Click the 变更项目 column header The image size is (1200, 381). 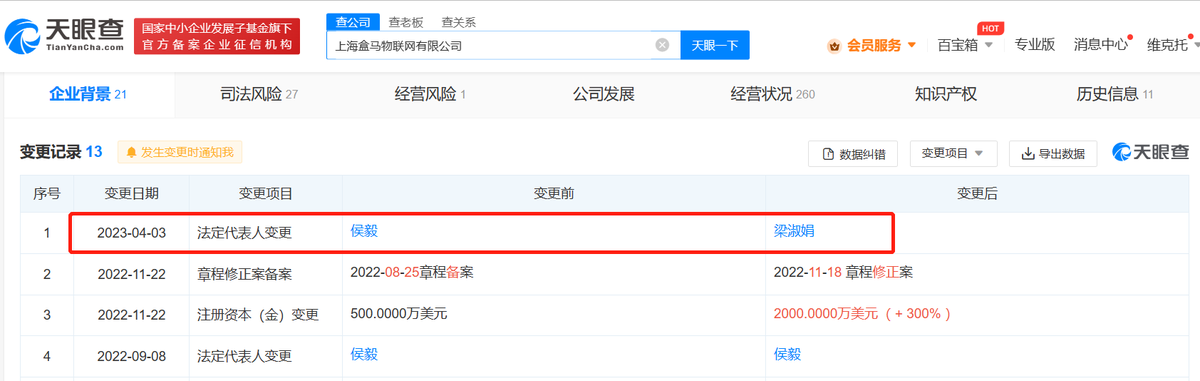[265, 194]
